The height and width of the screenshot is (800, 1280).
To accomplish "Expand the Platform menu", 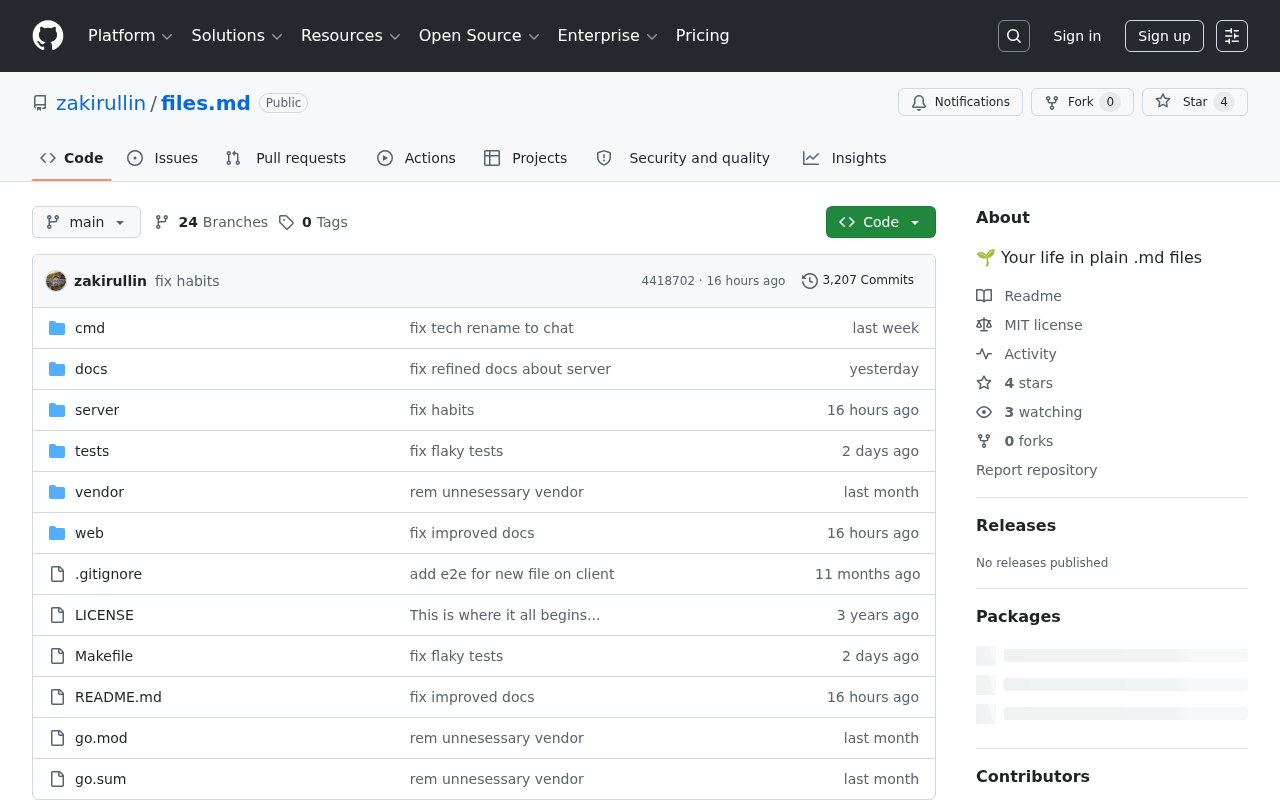I will (130, 36).
